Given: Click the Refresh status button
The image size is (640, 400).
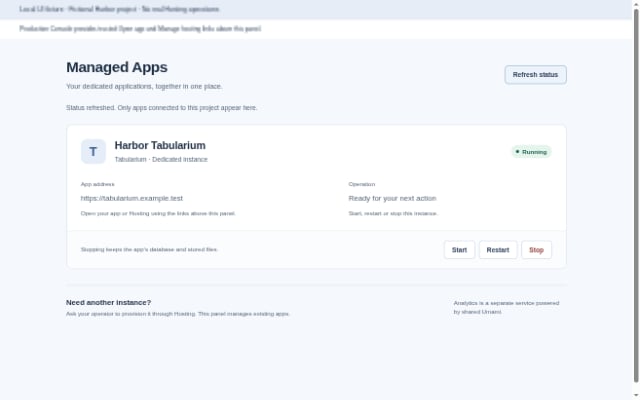Looking at the screenshot, I should click(x=535, y=75).
